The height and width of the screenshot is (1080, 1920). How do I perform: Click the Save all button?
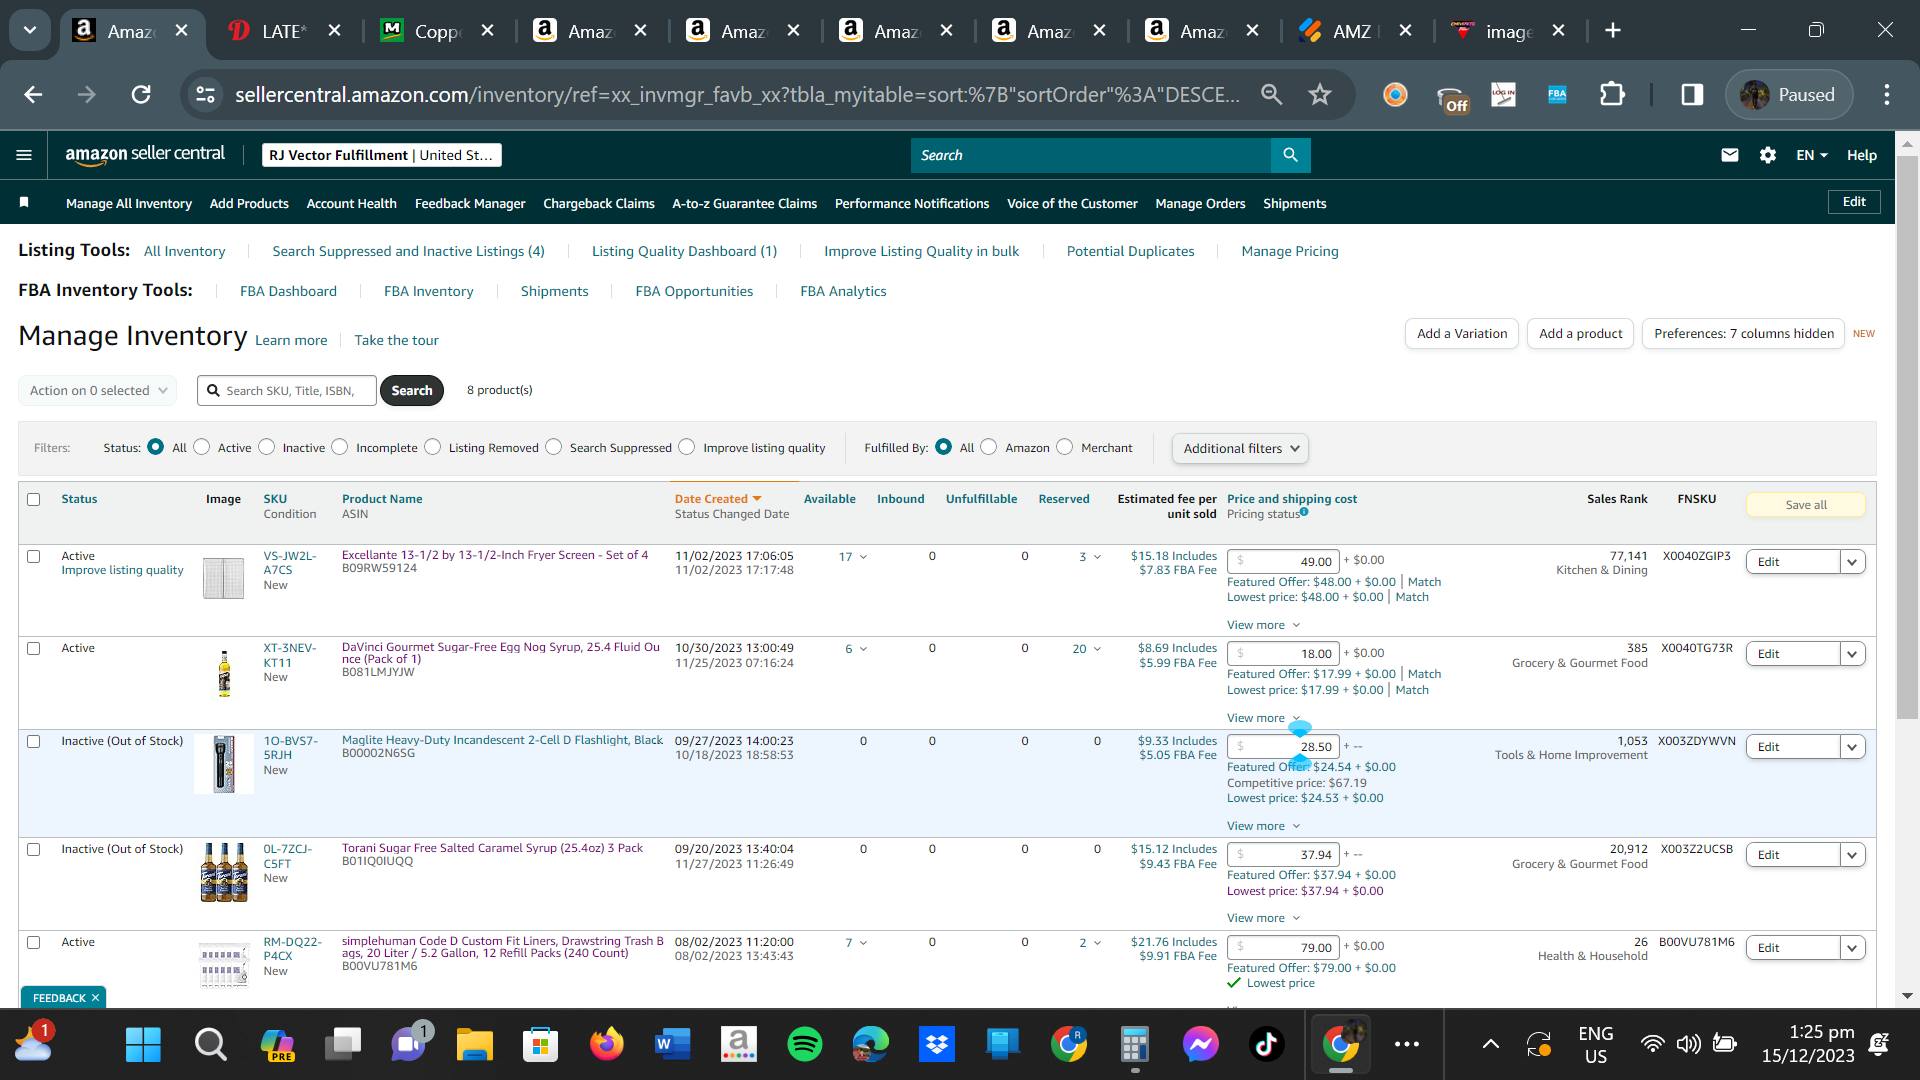[1806, 505]
